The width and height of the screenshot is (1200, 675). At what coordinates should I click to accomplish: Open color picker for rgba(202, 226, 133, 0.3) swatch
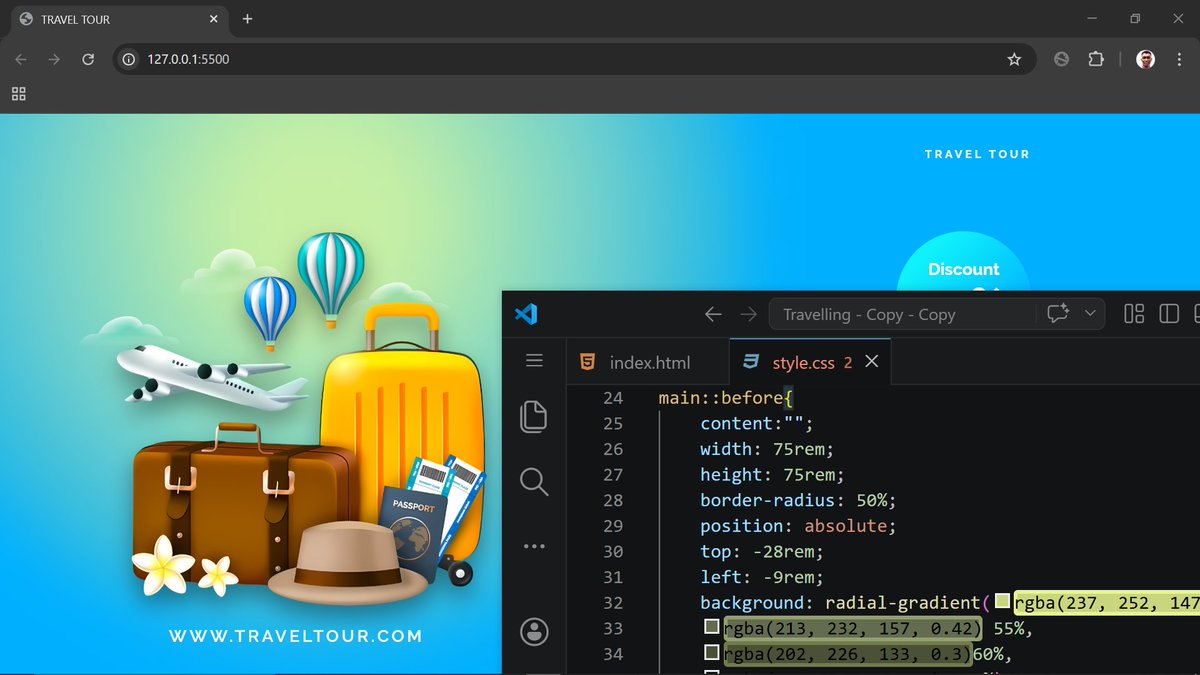tap(712, 653)
